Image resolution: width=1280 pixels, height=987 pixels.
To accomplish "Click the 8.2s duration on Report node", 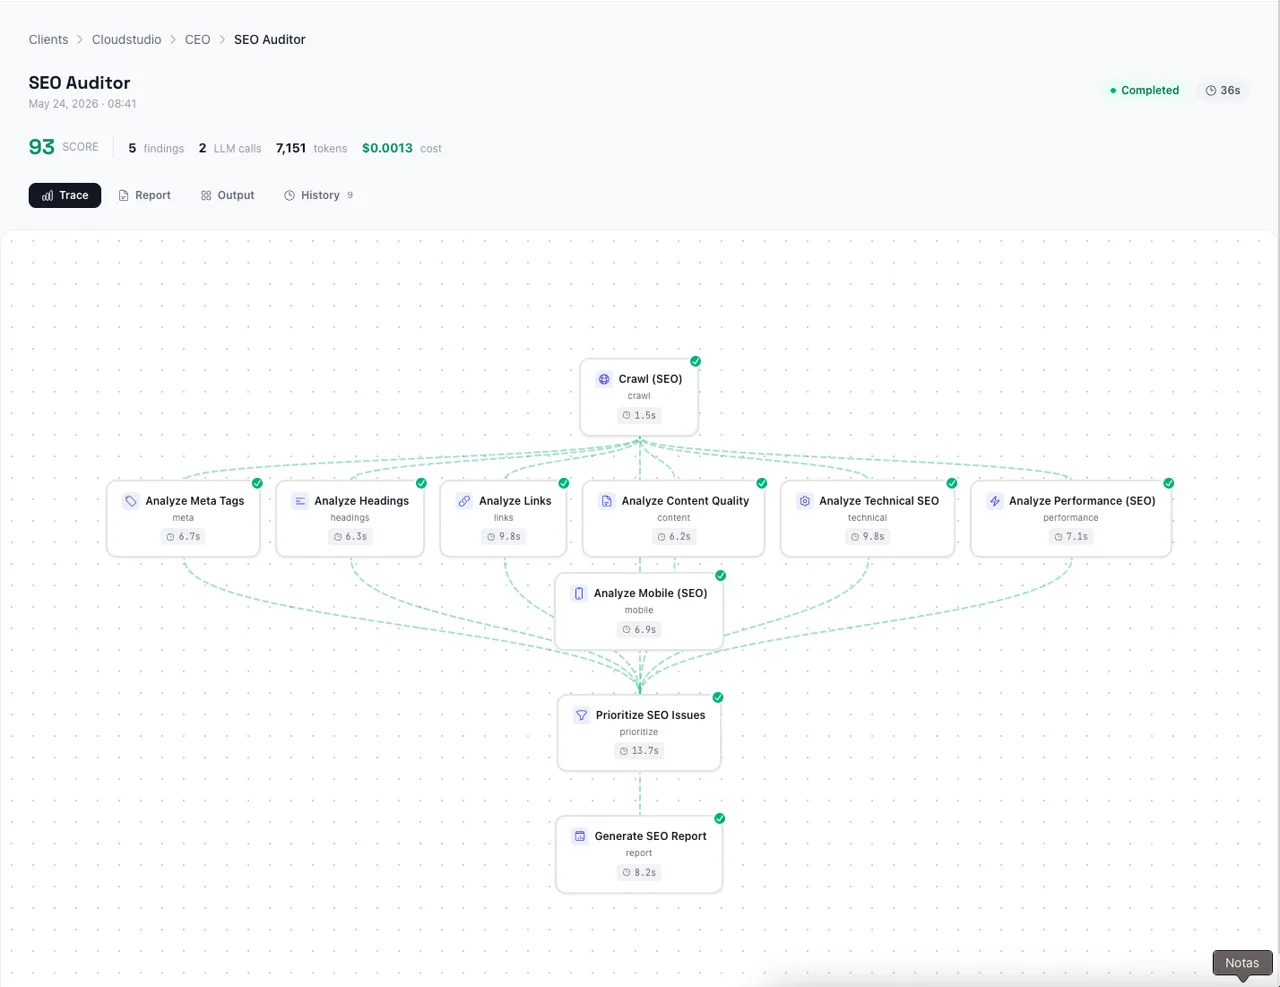I will [639, 873].
